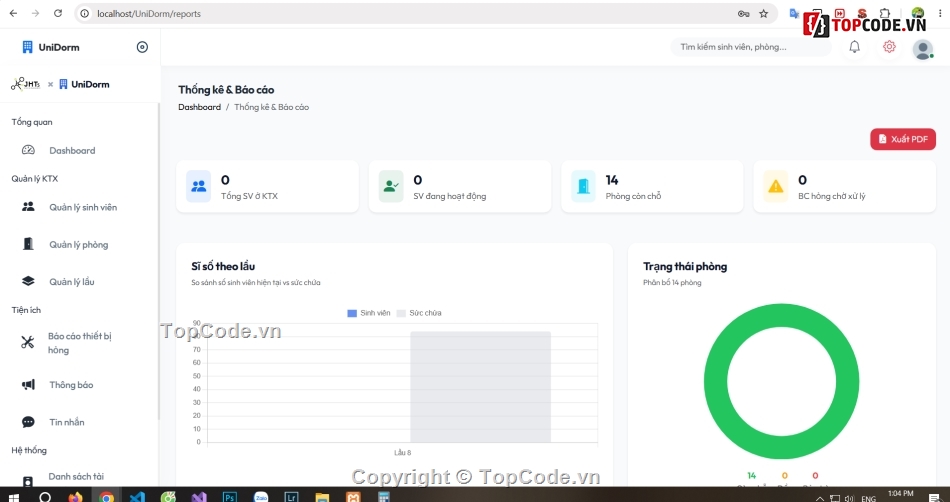Click the Quản lý lầu layers icon
The width and height of the screenshot is (950, 502).
point(28,282)
